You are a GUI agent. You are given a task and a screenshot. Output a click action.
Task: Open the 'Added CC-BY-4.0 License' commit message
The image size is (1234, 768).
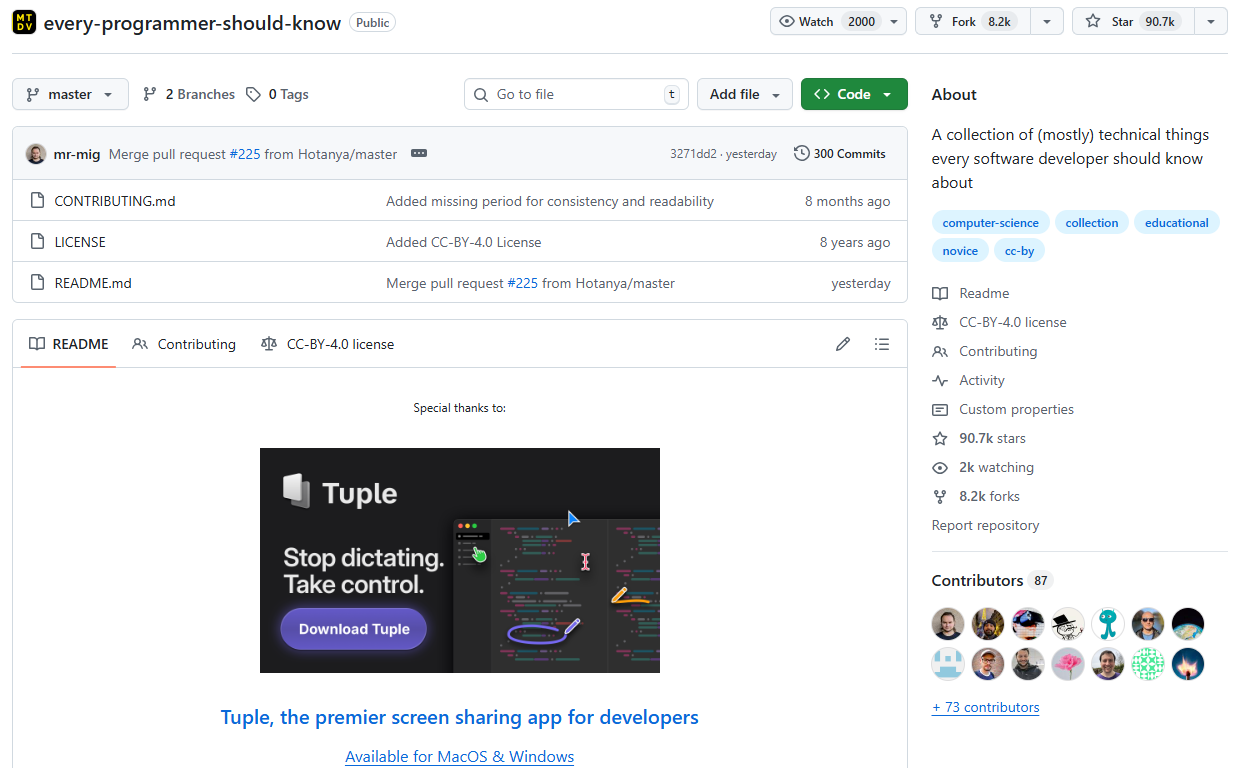464,242
